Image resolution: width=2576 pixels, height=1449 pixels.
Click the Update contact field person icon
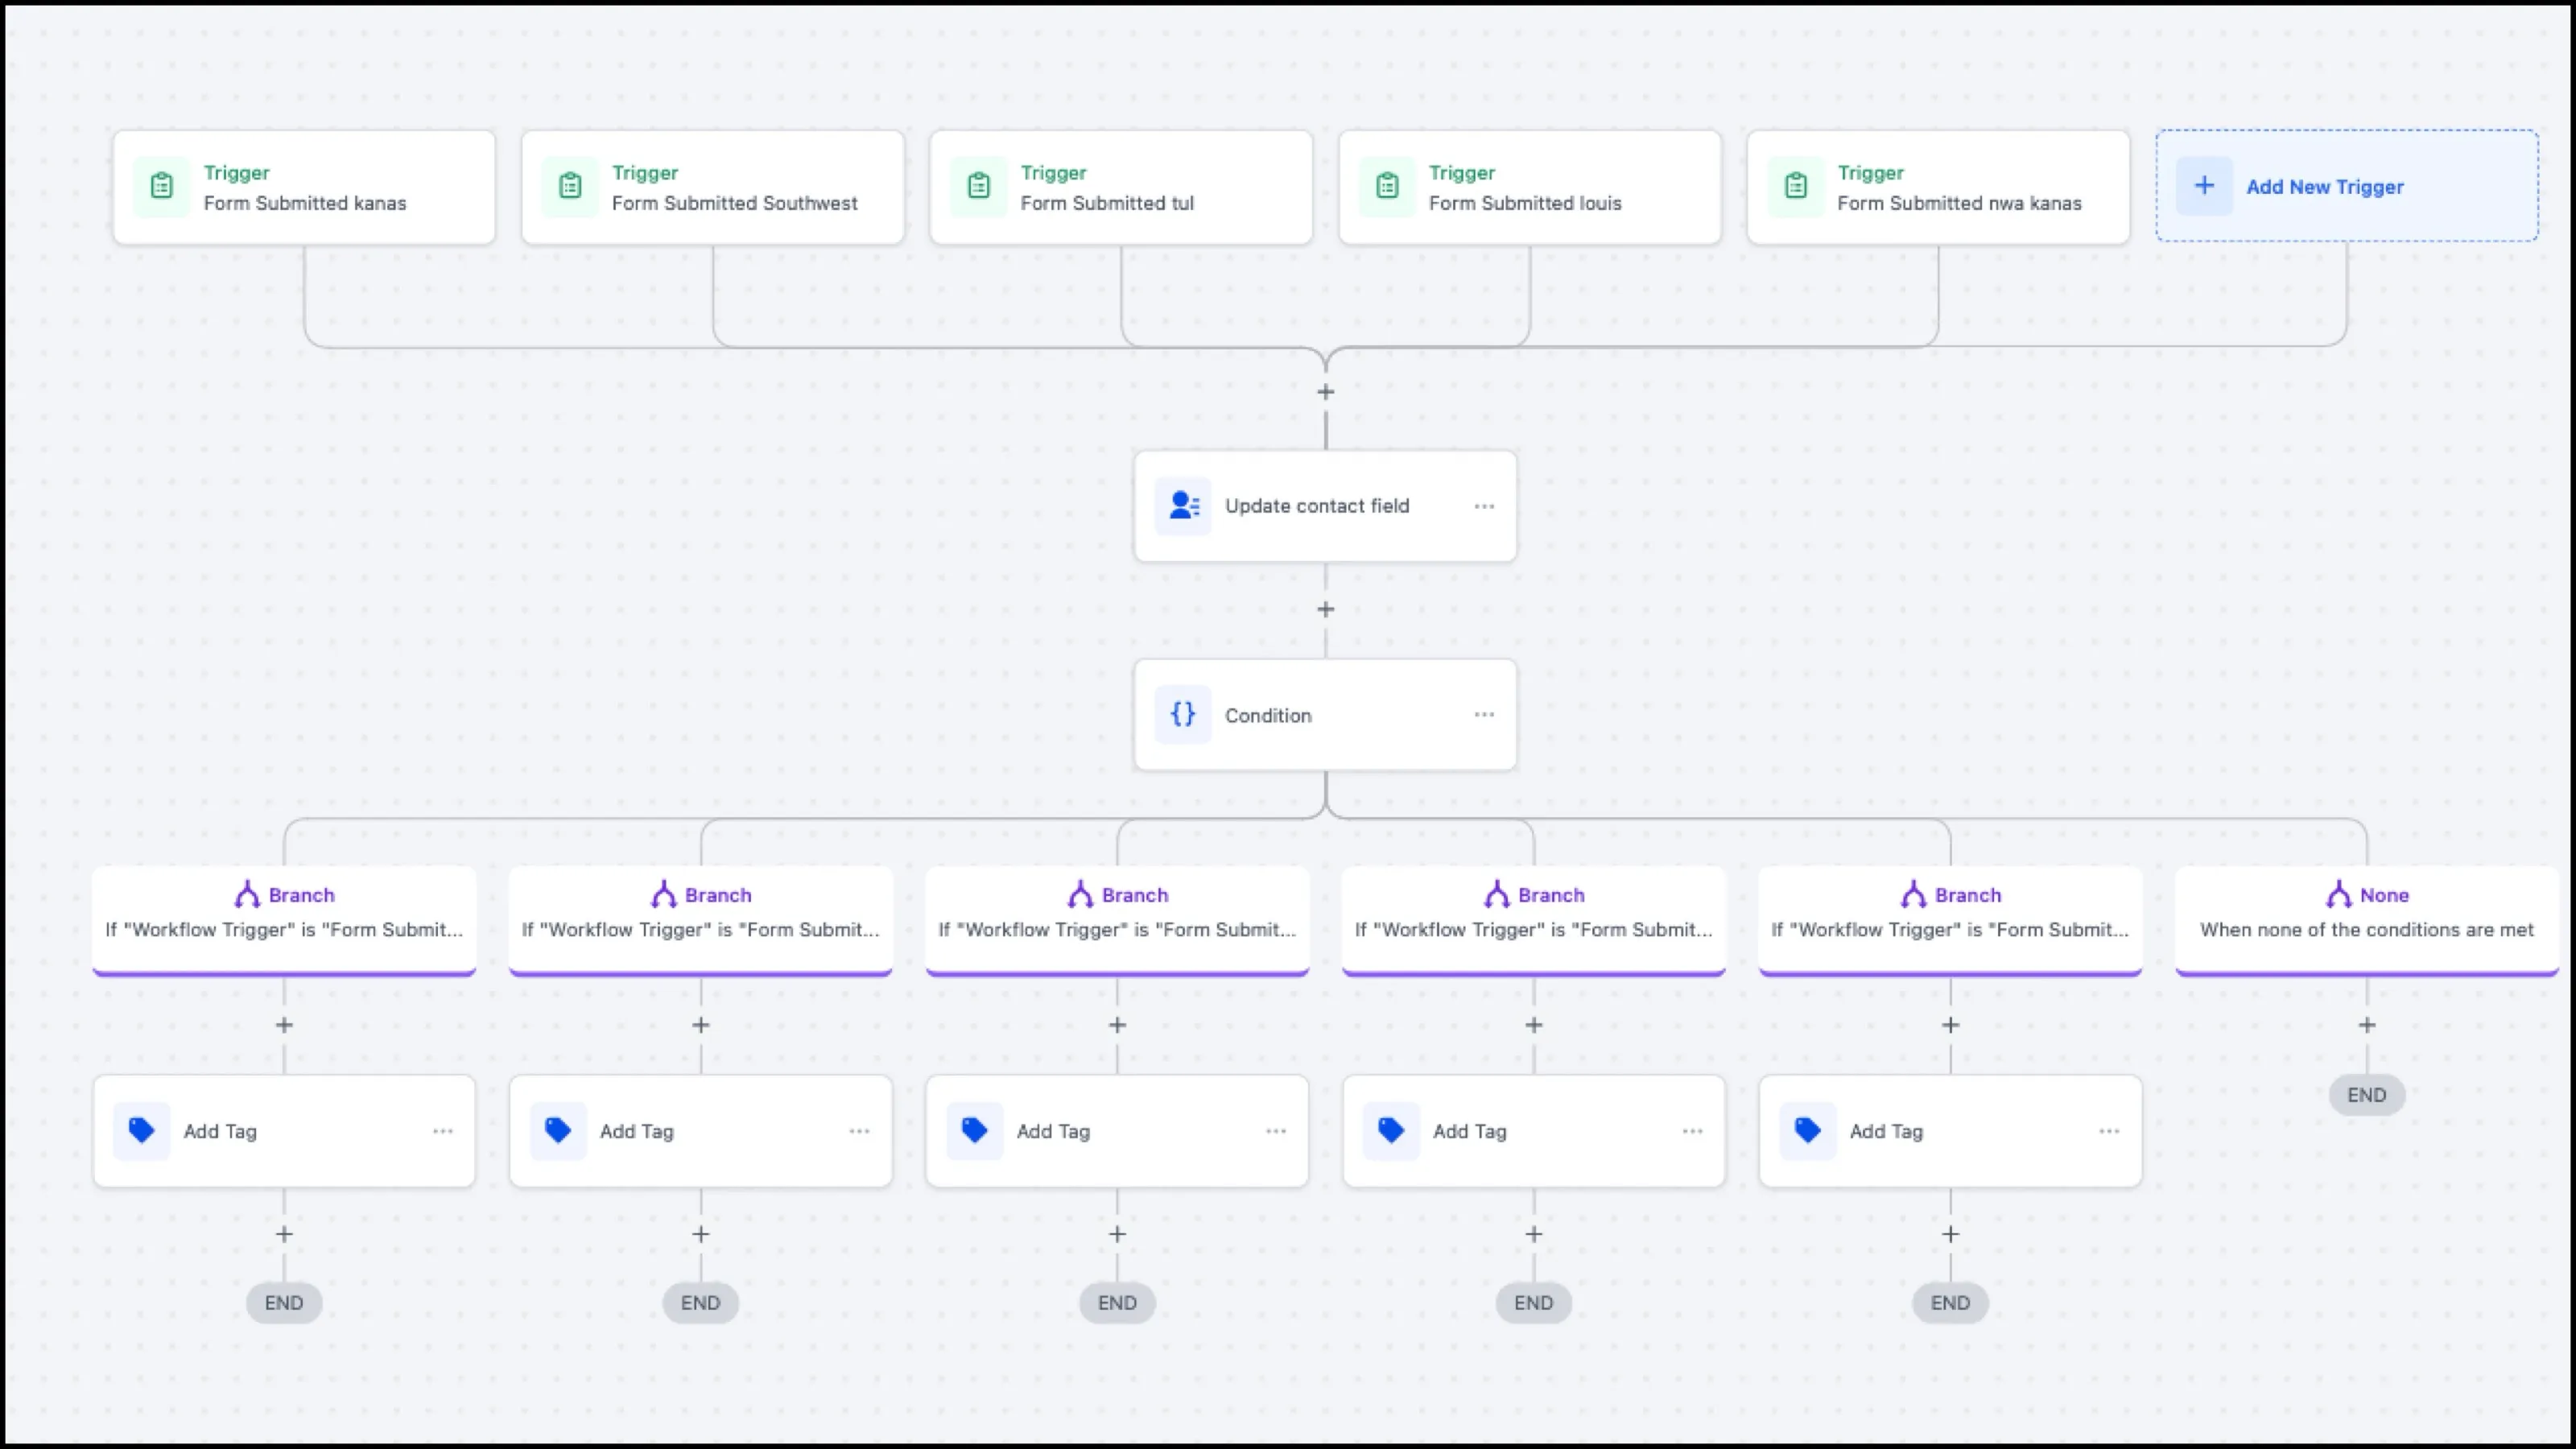(x=1183, y=506)
